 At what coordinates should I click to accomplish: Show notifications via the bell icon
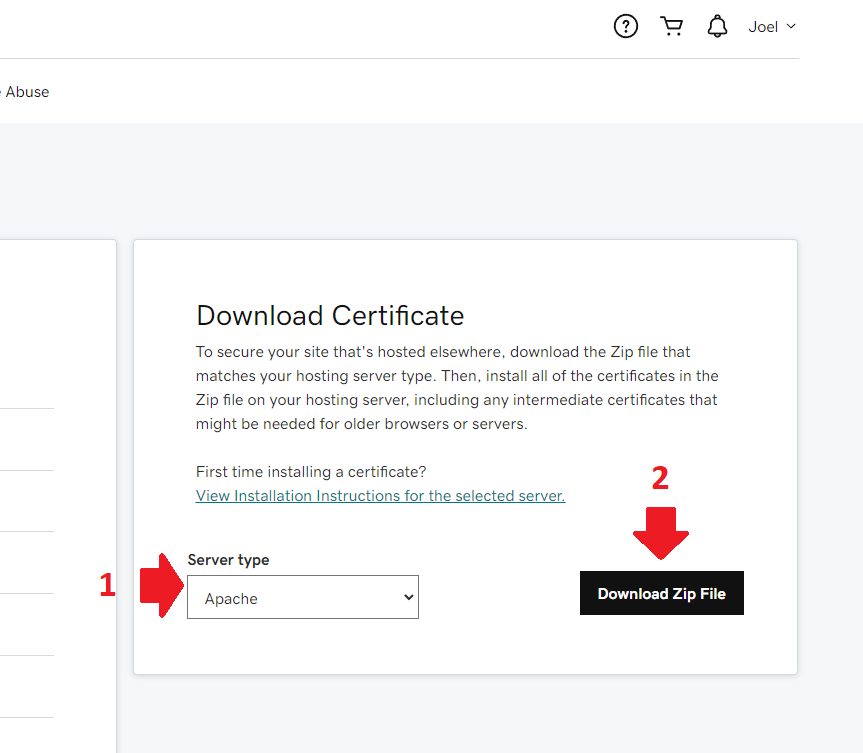point(717,27)
